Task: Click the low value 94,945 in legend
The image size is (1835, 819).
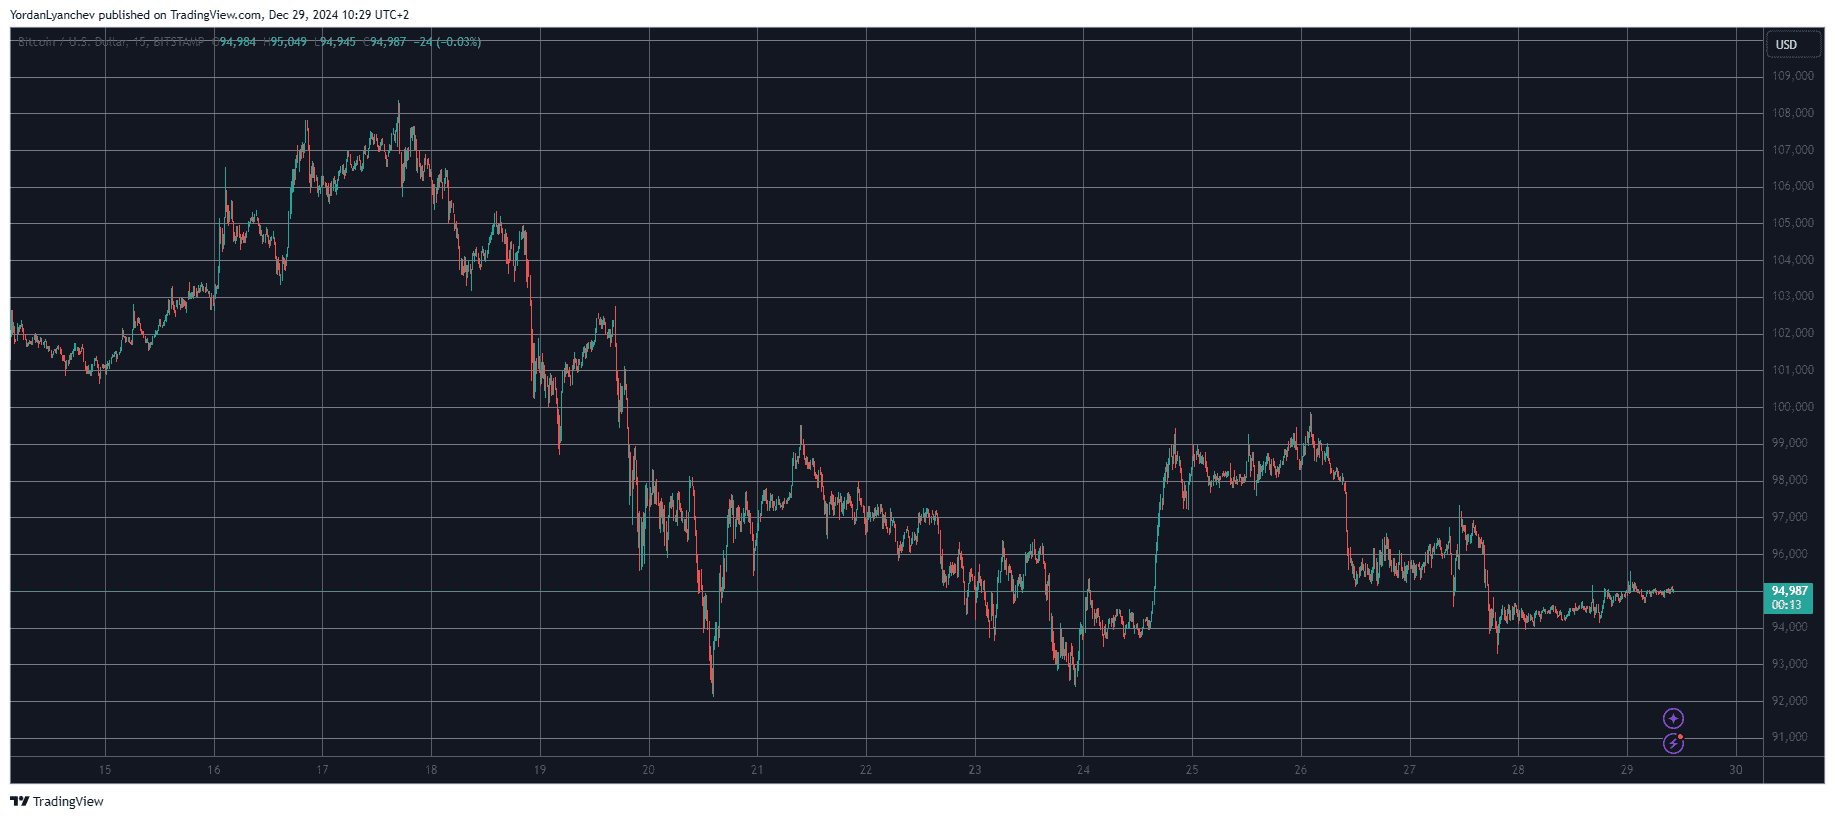Action: [x=337, y=42]
